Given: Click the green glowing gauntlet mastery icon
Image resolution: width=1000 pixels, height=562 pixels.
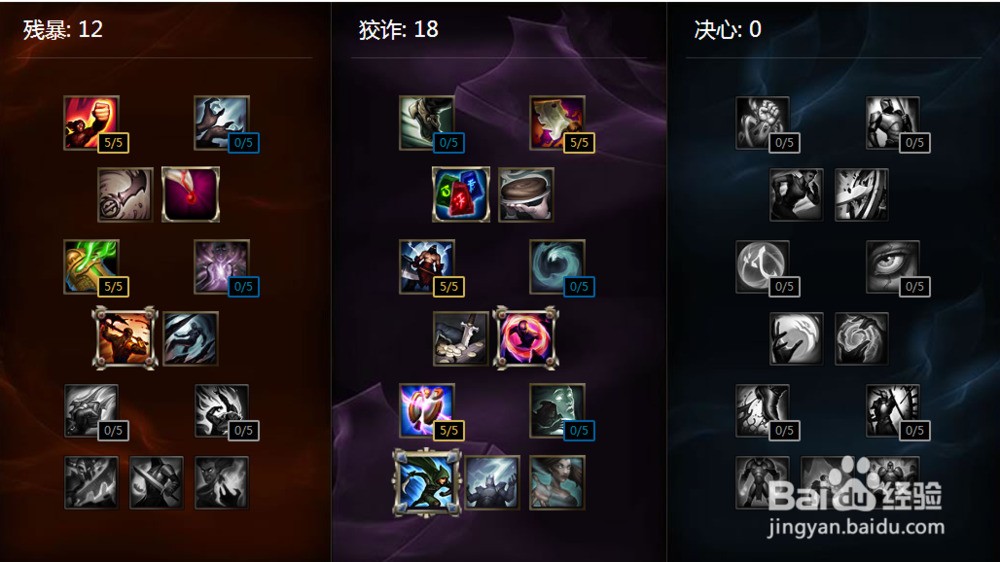Looking at the screenshot, I should pos(91,267).
